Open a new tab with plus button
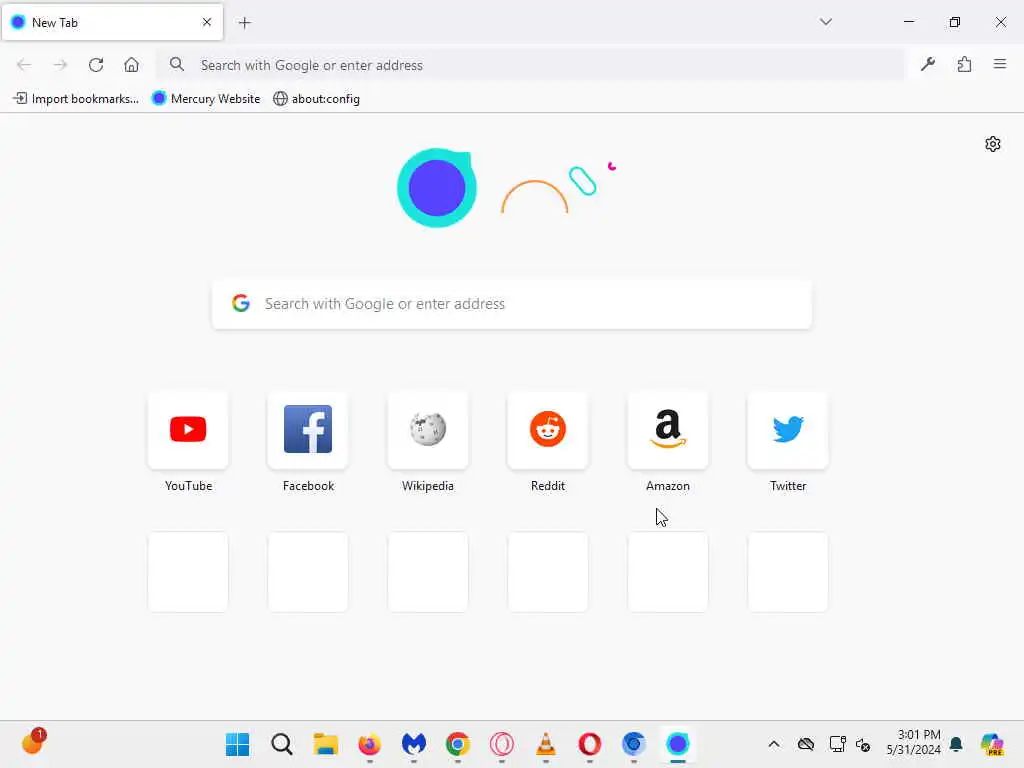 coord(245,23)
